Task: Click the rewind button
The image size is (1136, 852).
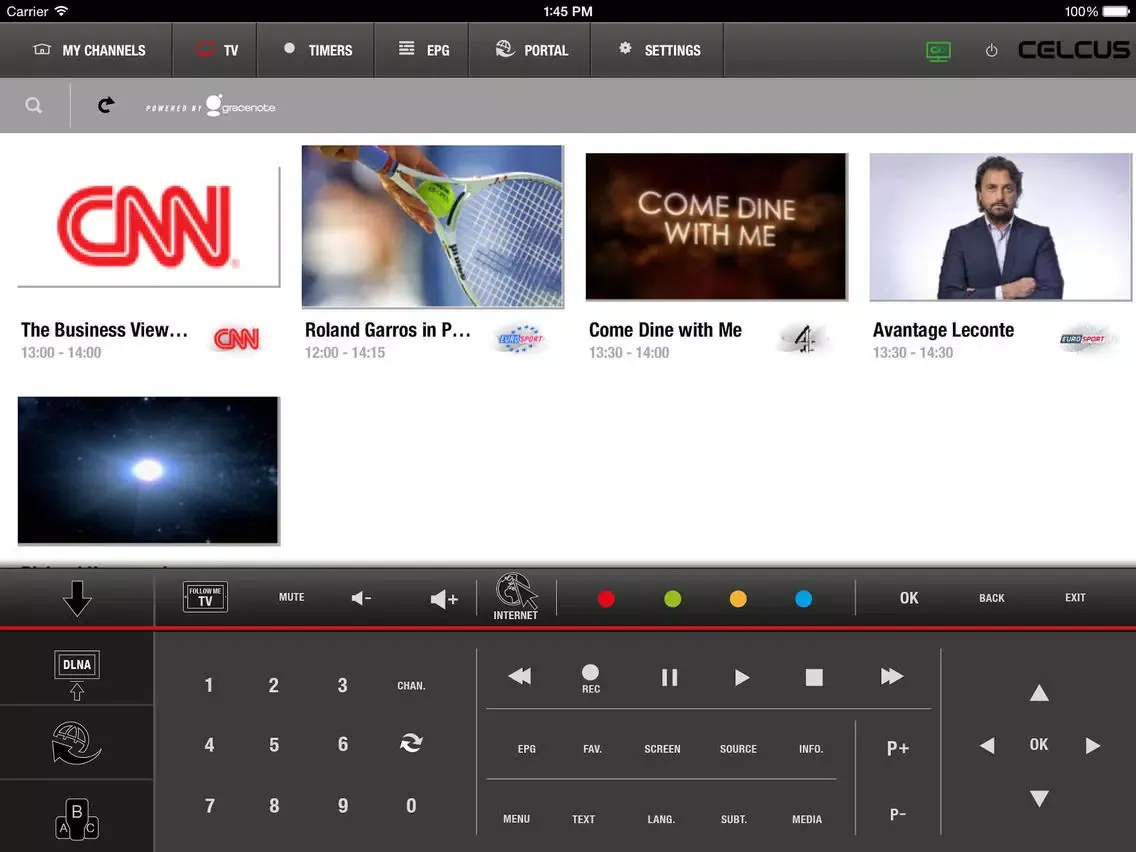Action: (x=519, y=677)
